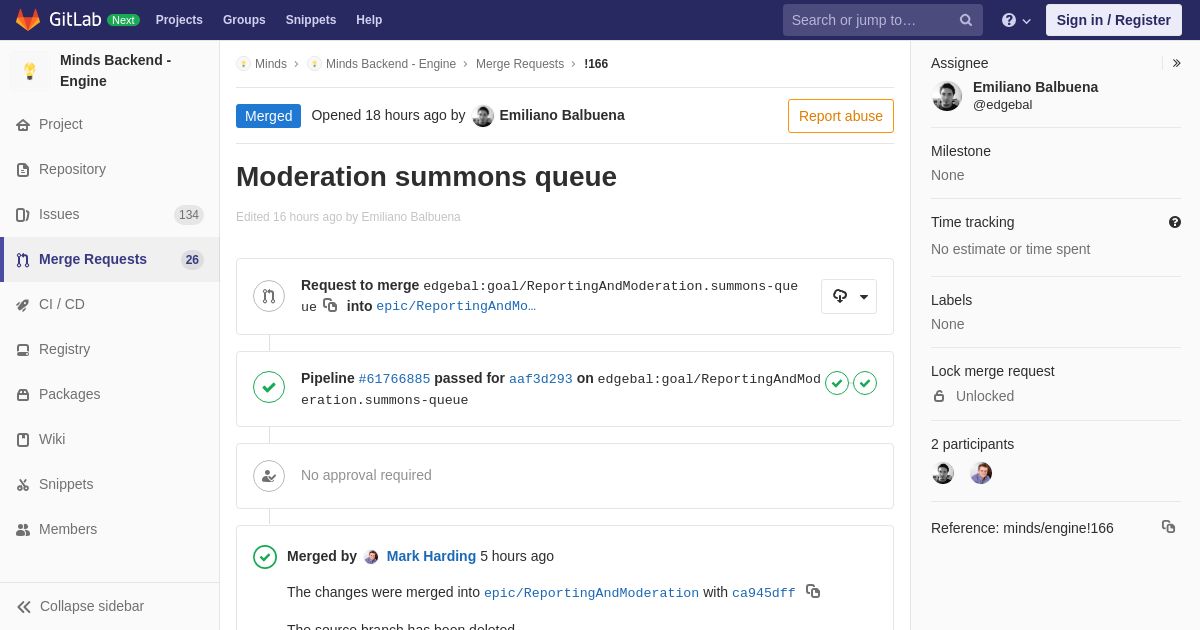This screenshot has height=630, width=1200.
Task: Click the Unlocked lock status text
Action: pos(985,396)
